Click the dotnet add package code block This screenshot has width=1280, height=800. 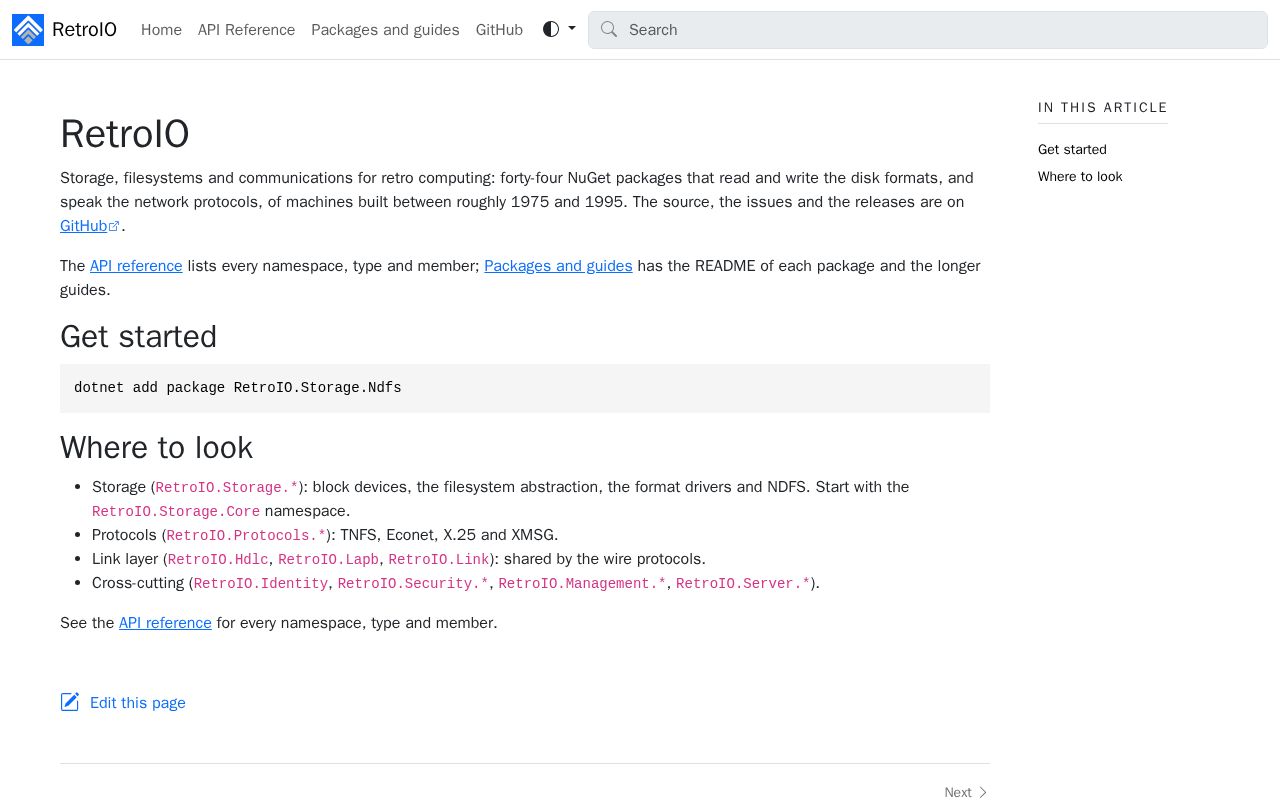click(x=525, y=388)
